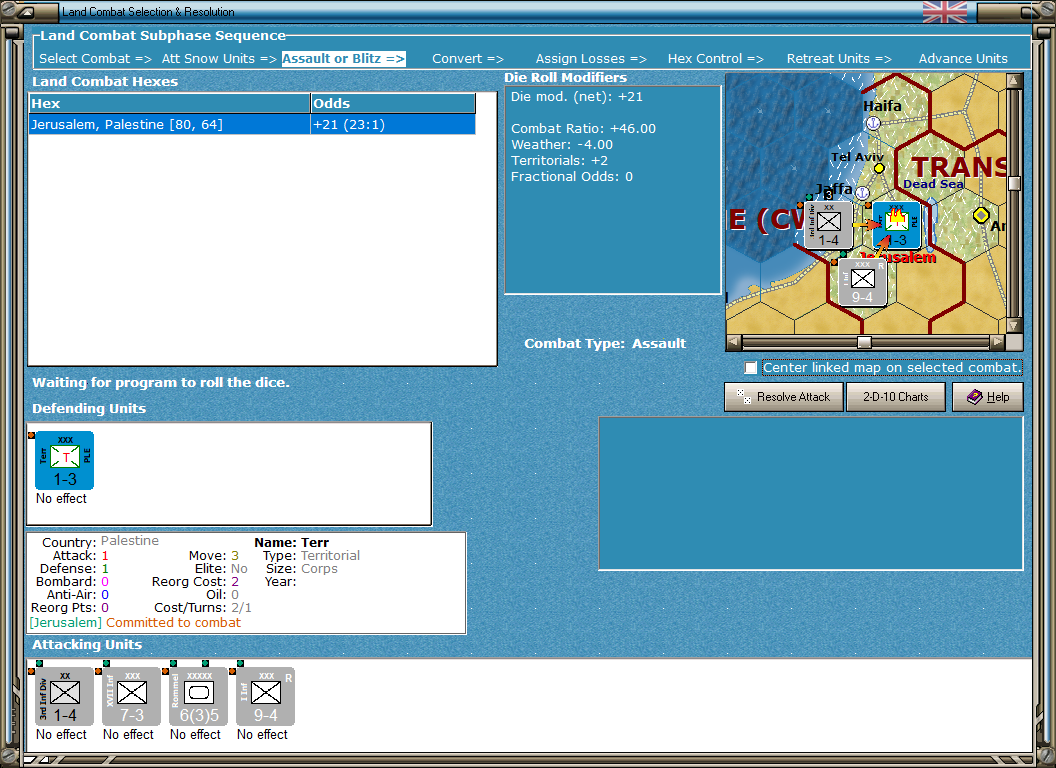Click the Weather: -4.00 modifier line
The image size is (1056, 768).
562,144
